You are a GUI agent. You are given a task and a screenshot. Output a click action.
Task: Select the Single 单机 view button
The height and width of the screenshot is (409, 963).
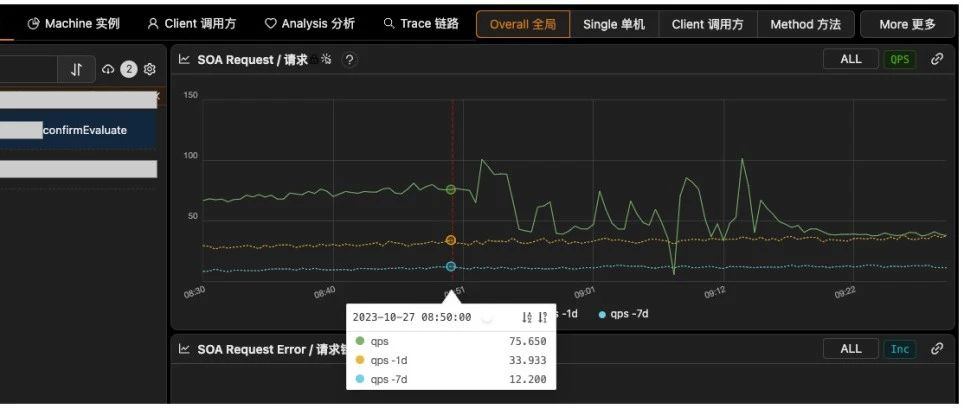(614, 24)
